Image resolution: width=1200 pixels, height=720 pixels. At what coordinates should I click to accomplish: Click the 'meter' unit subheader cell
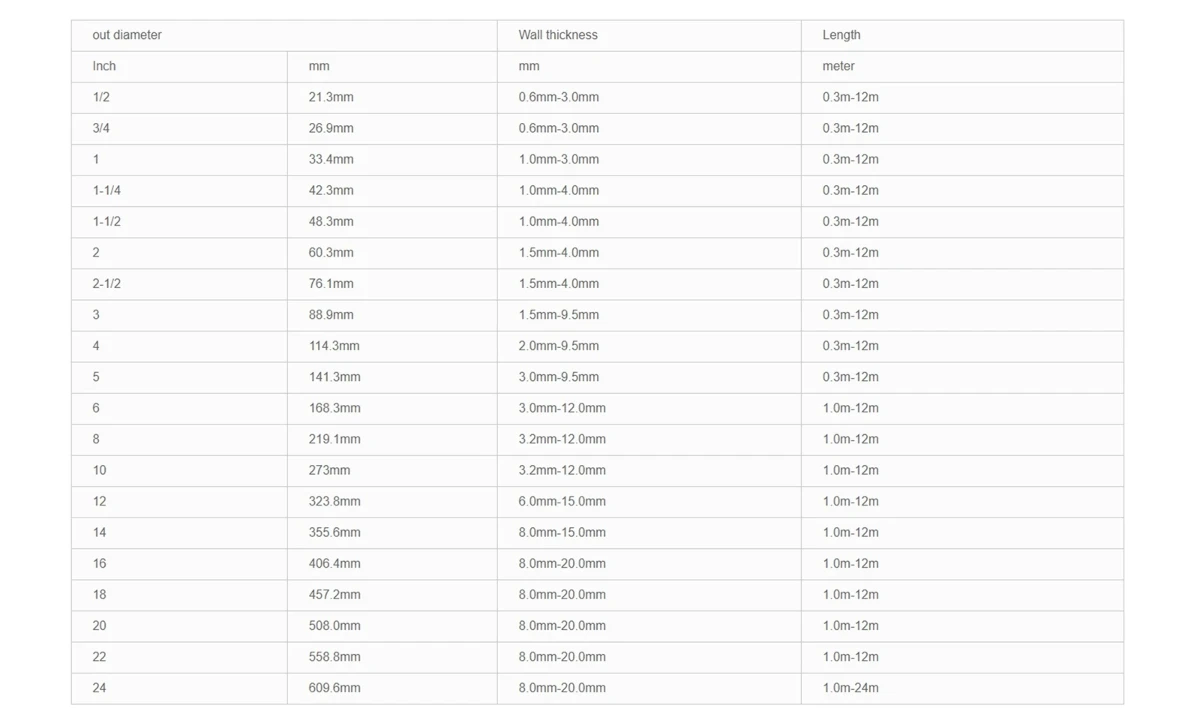(x=962, y=66)
